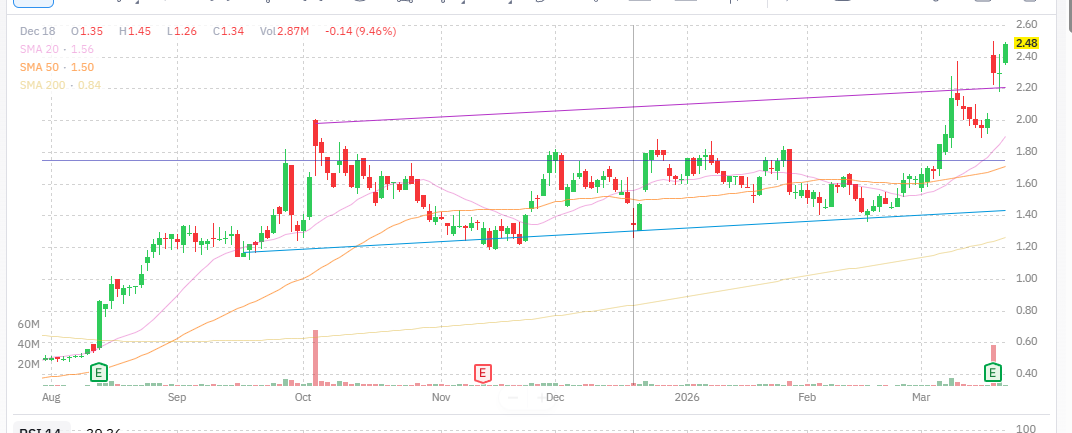Viewport: 1072px width, 433px height.
Task: Select the SMA 200 indicator legend
Action: pyautogui.click(x=60, y=85)
